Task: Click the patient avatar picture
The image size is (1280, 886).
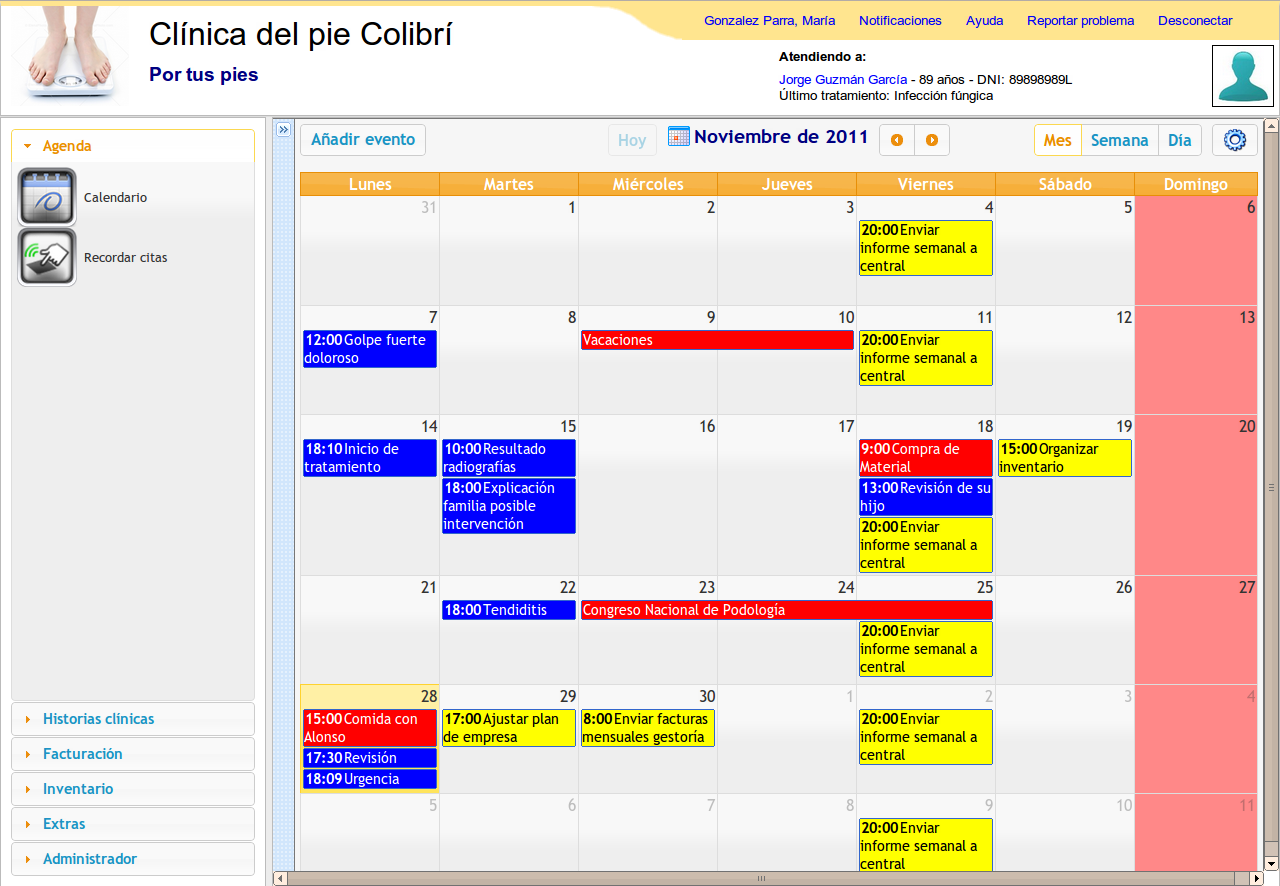Action: tap(1243, 75)
